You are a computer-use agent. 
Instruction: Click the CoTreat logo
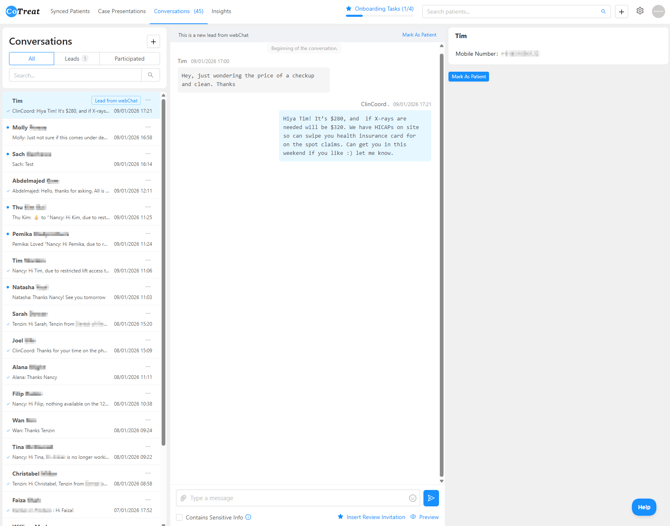22,11
